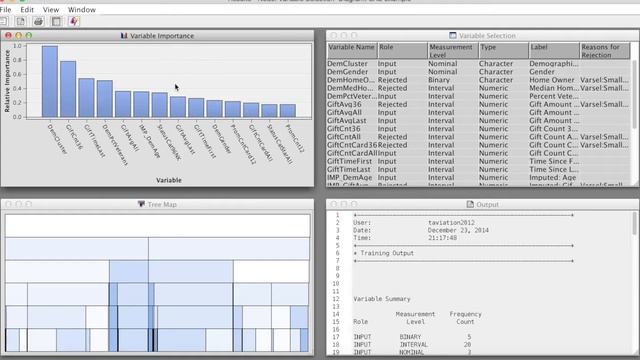640x360 pixels.
Task: Click the 'Imputed: Age' label cell
Action: 553,178
